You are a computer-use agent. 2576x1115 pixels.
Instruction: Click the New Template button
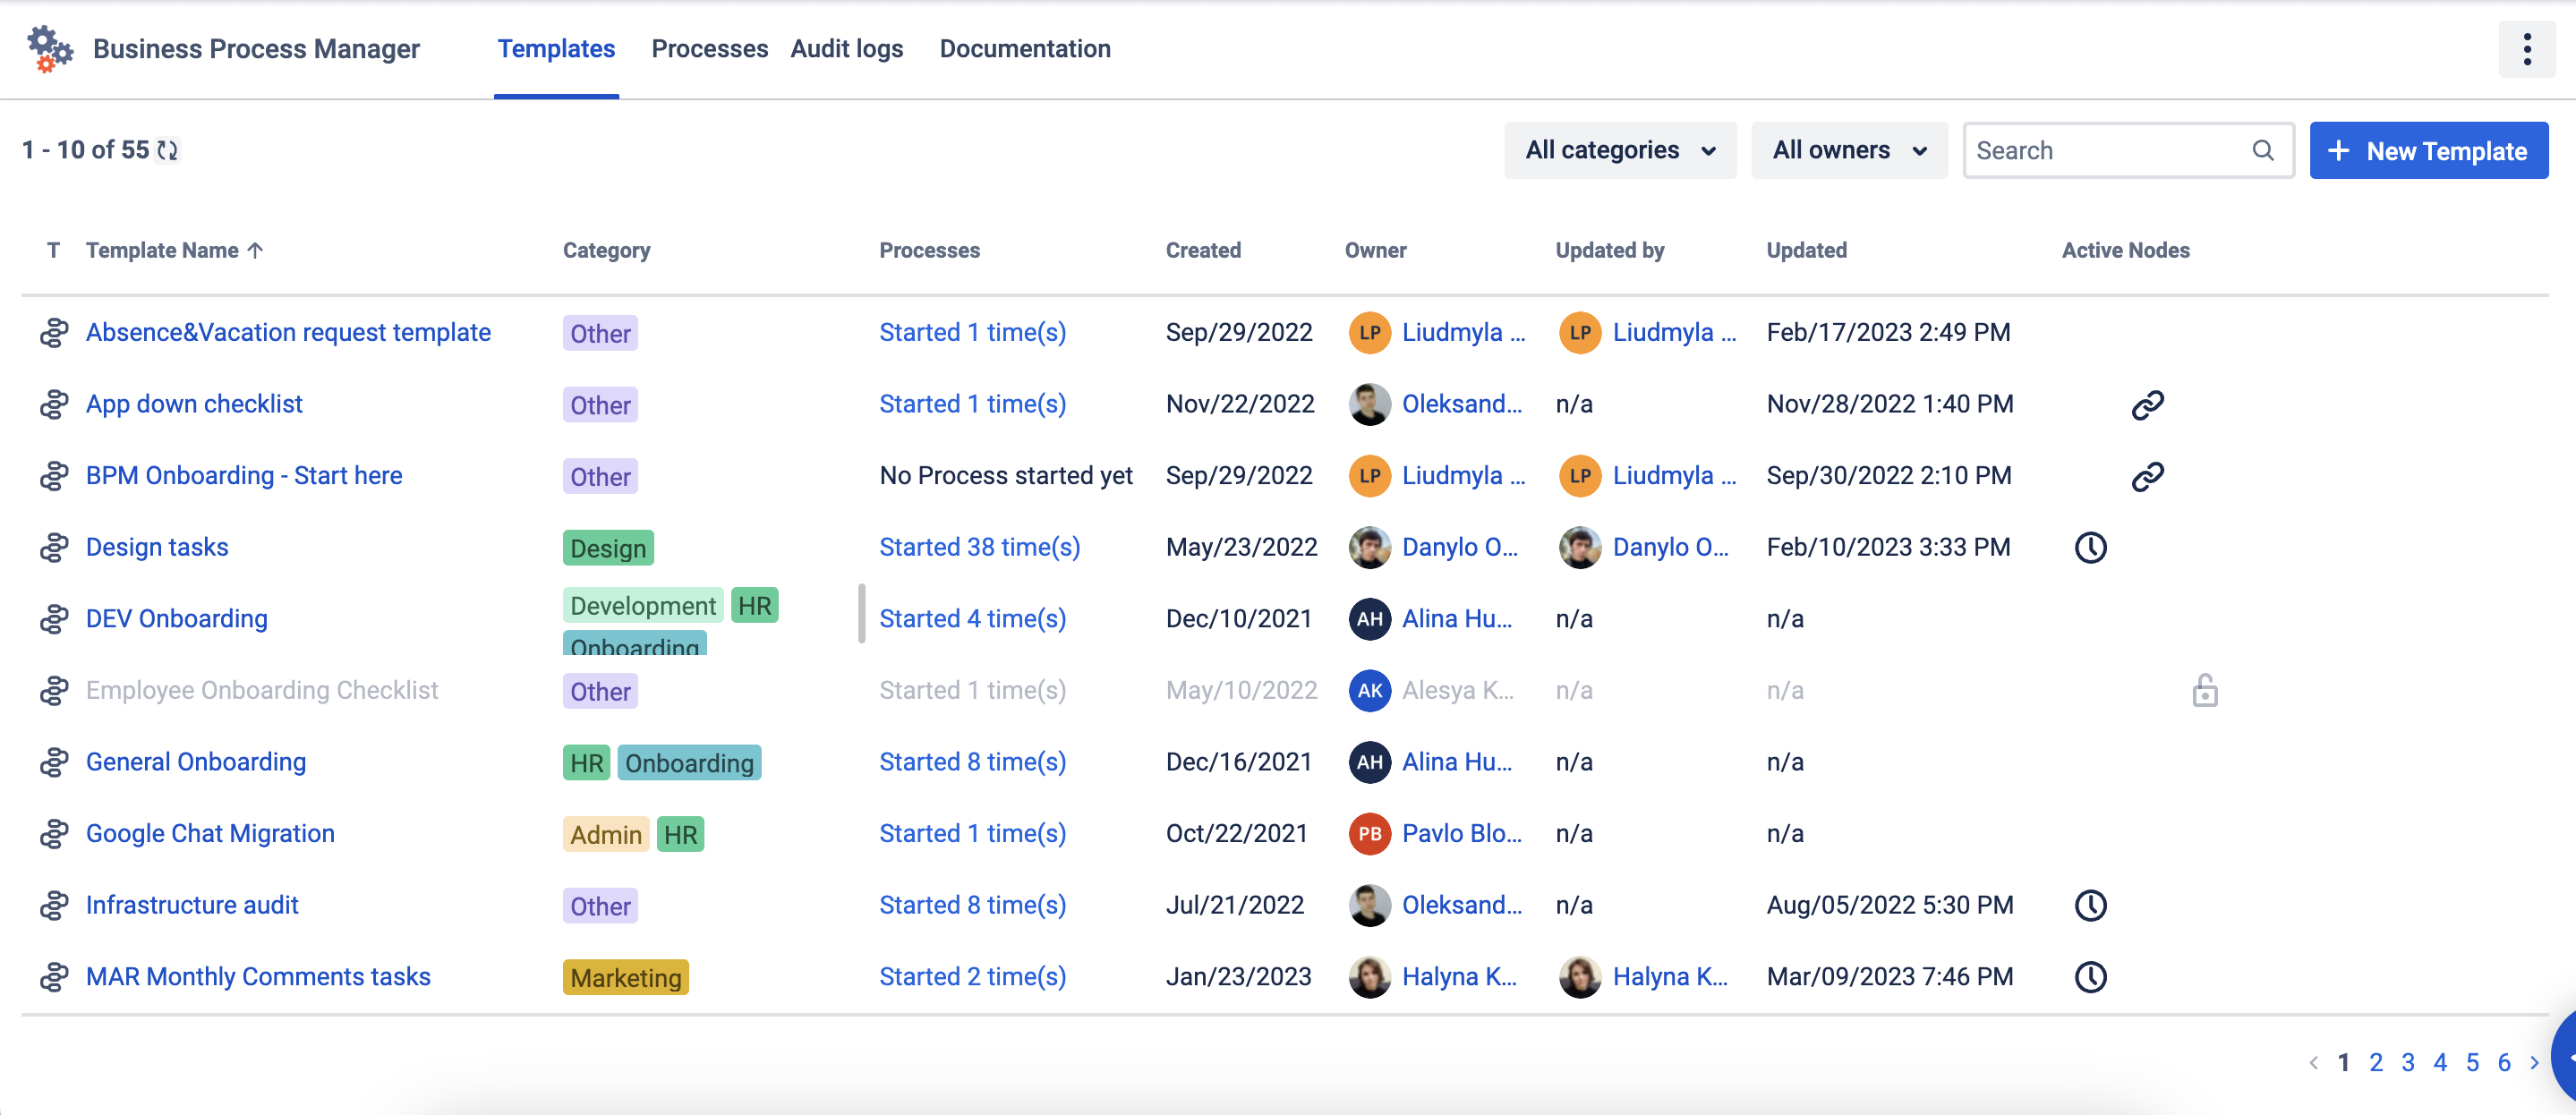click(2427, 151)
